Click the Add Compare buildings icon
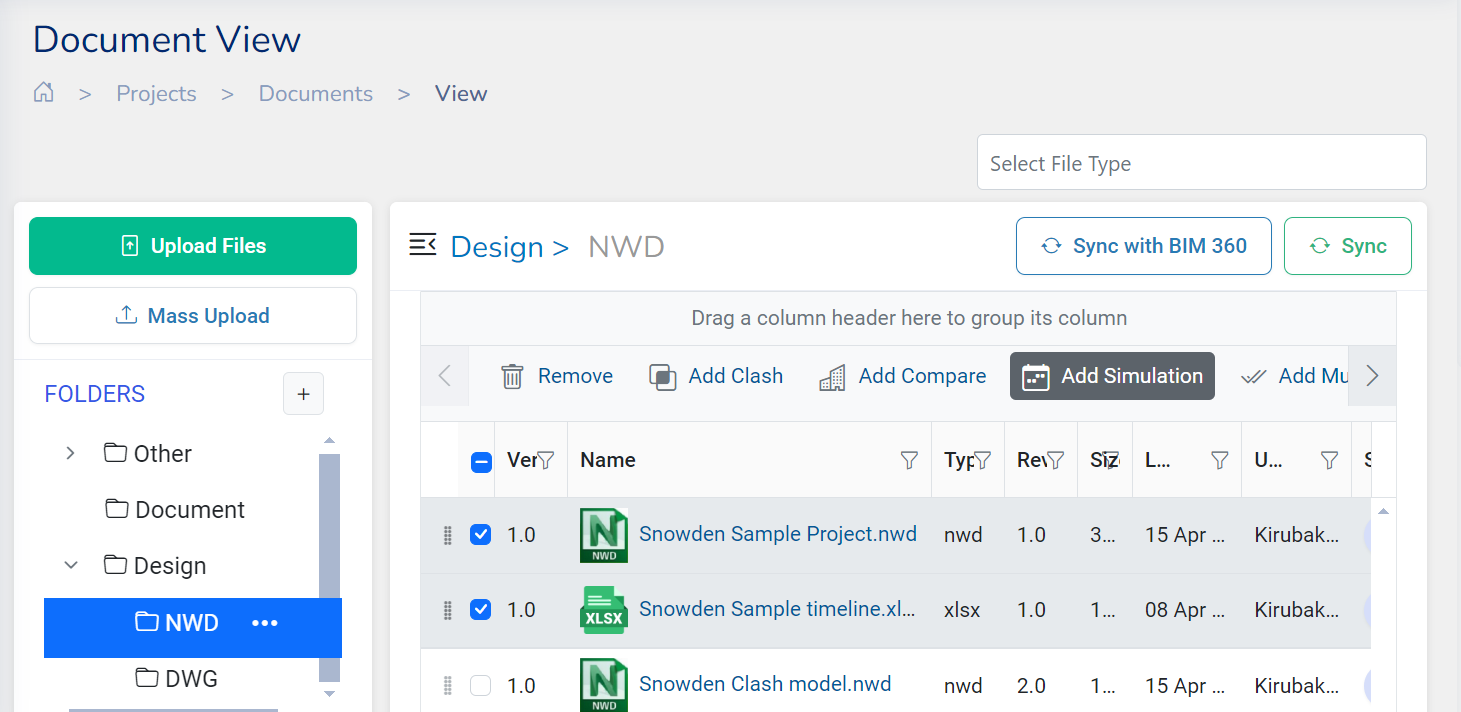The image size is (1461, 712). coord(832,377)
